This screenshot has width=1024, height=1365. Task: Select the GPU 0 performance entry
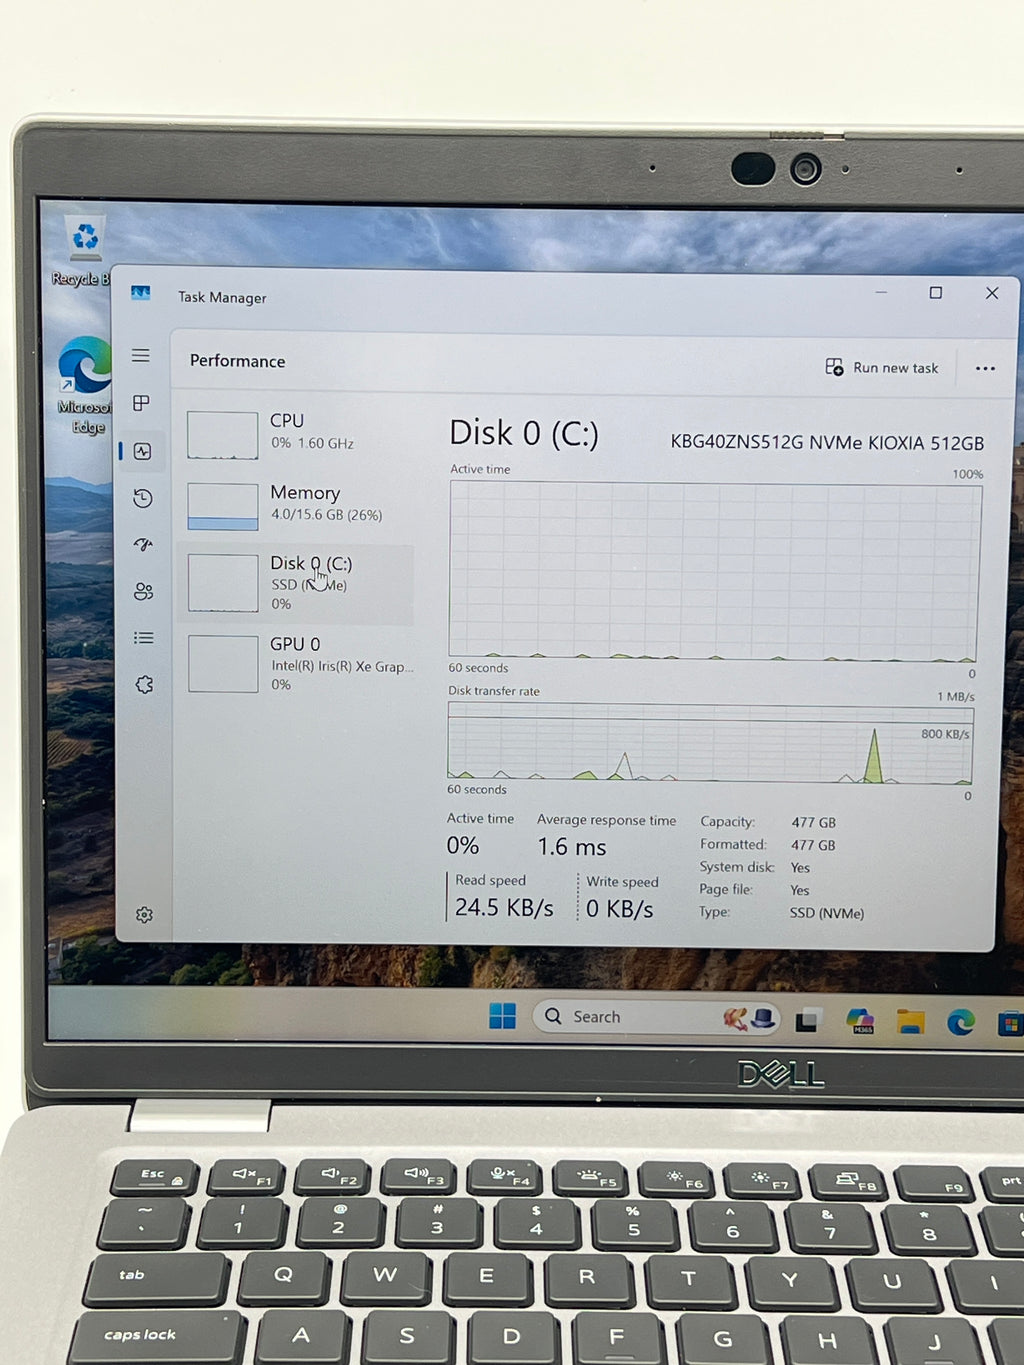click(x=297, y=664)
